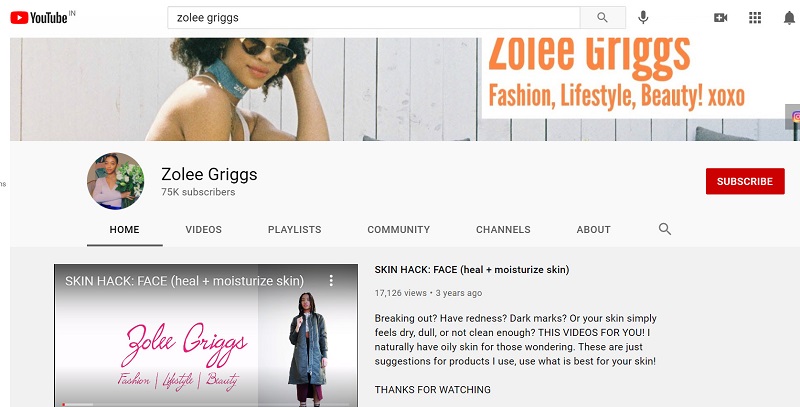The image size is (800, 407).
Task: Click the 75K subscribers text
Action: [198, 192]
